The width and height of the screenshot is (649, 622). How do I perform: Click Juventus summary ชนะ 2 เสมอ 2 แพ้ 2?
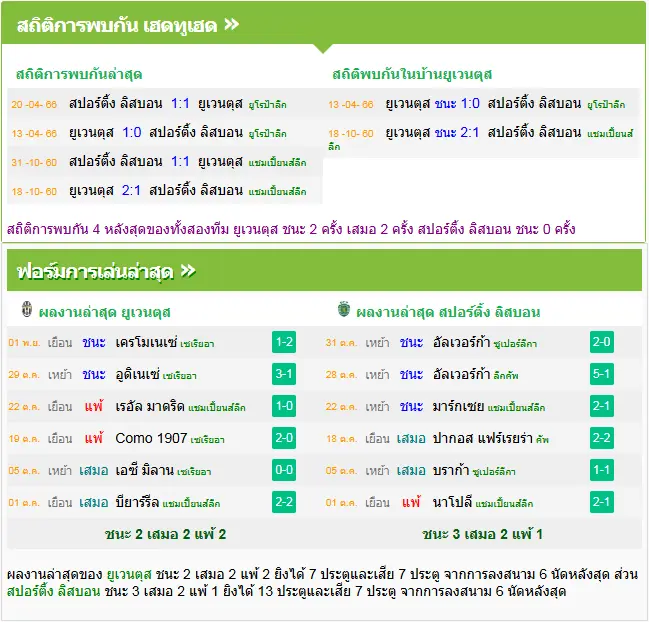(166, 534)
